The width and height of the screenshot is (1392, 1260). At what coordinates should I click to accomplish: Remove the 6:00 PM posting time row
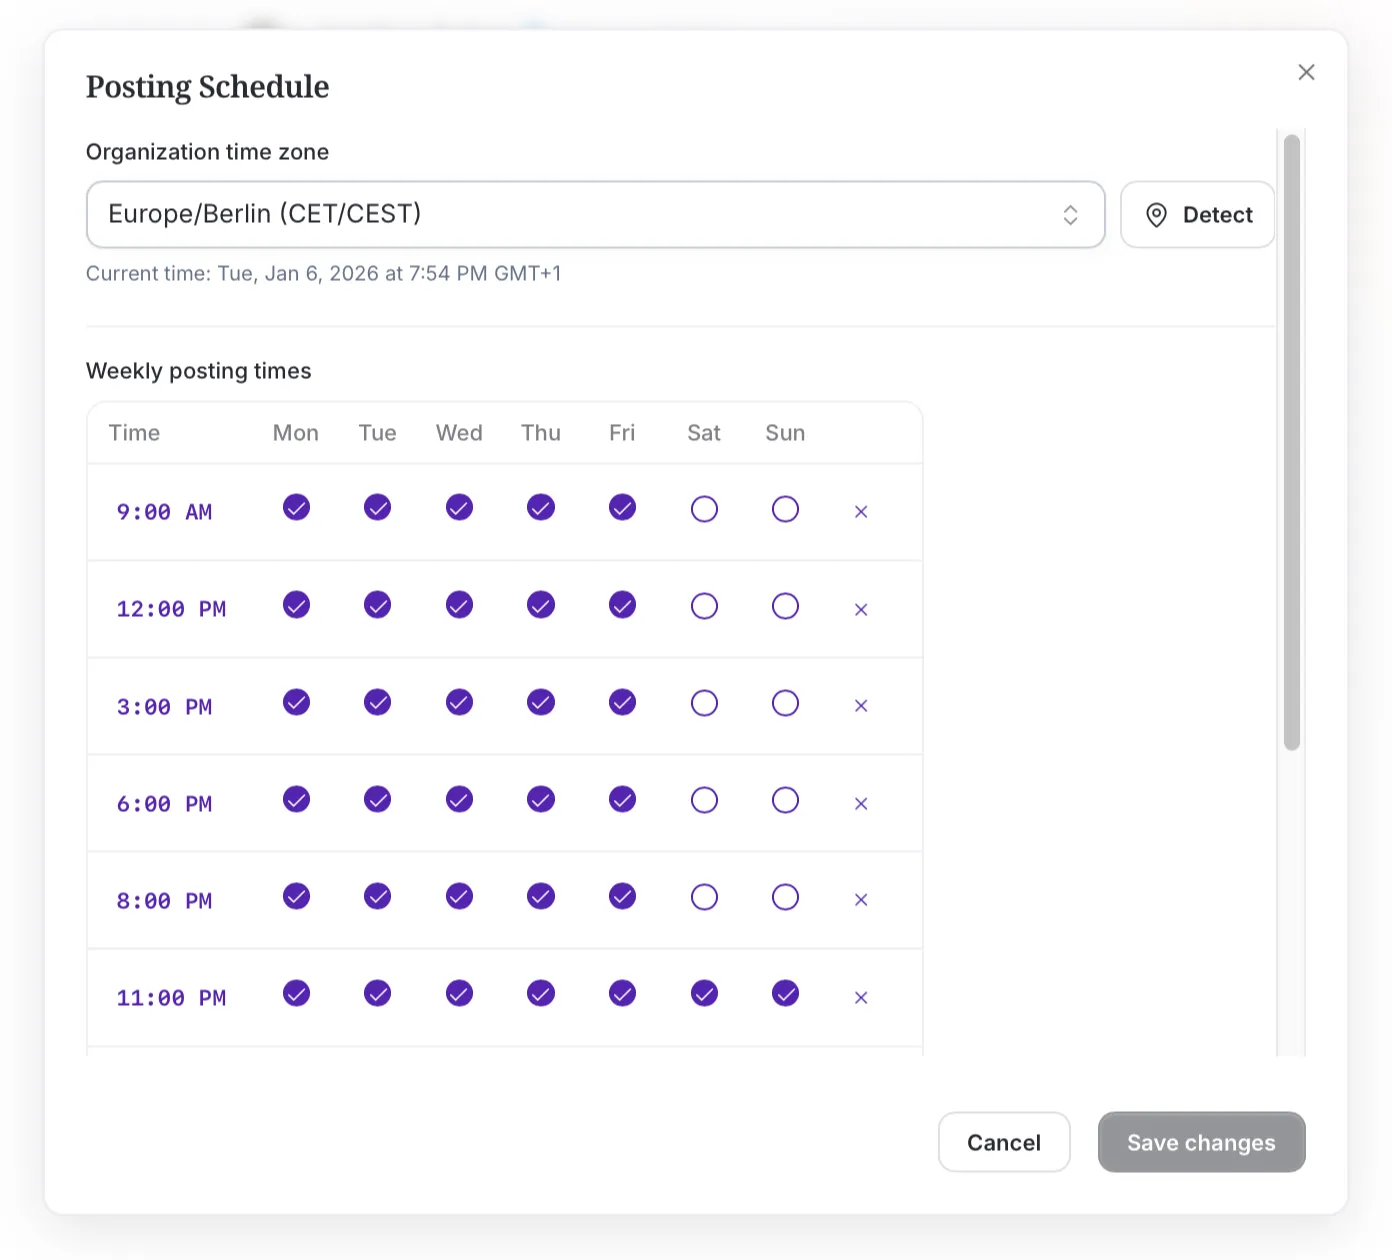coord(861,803)
